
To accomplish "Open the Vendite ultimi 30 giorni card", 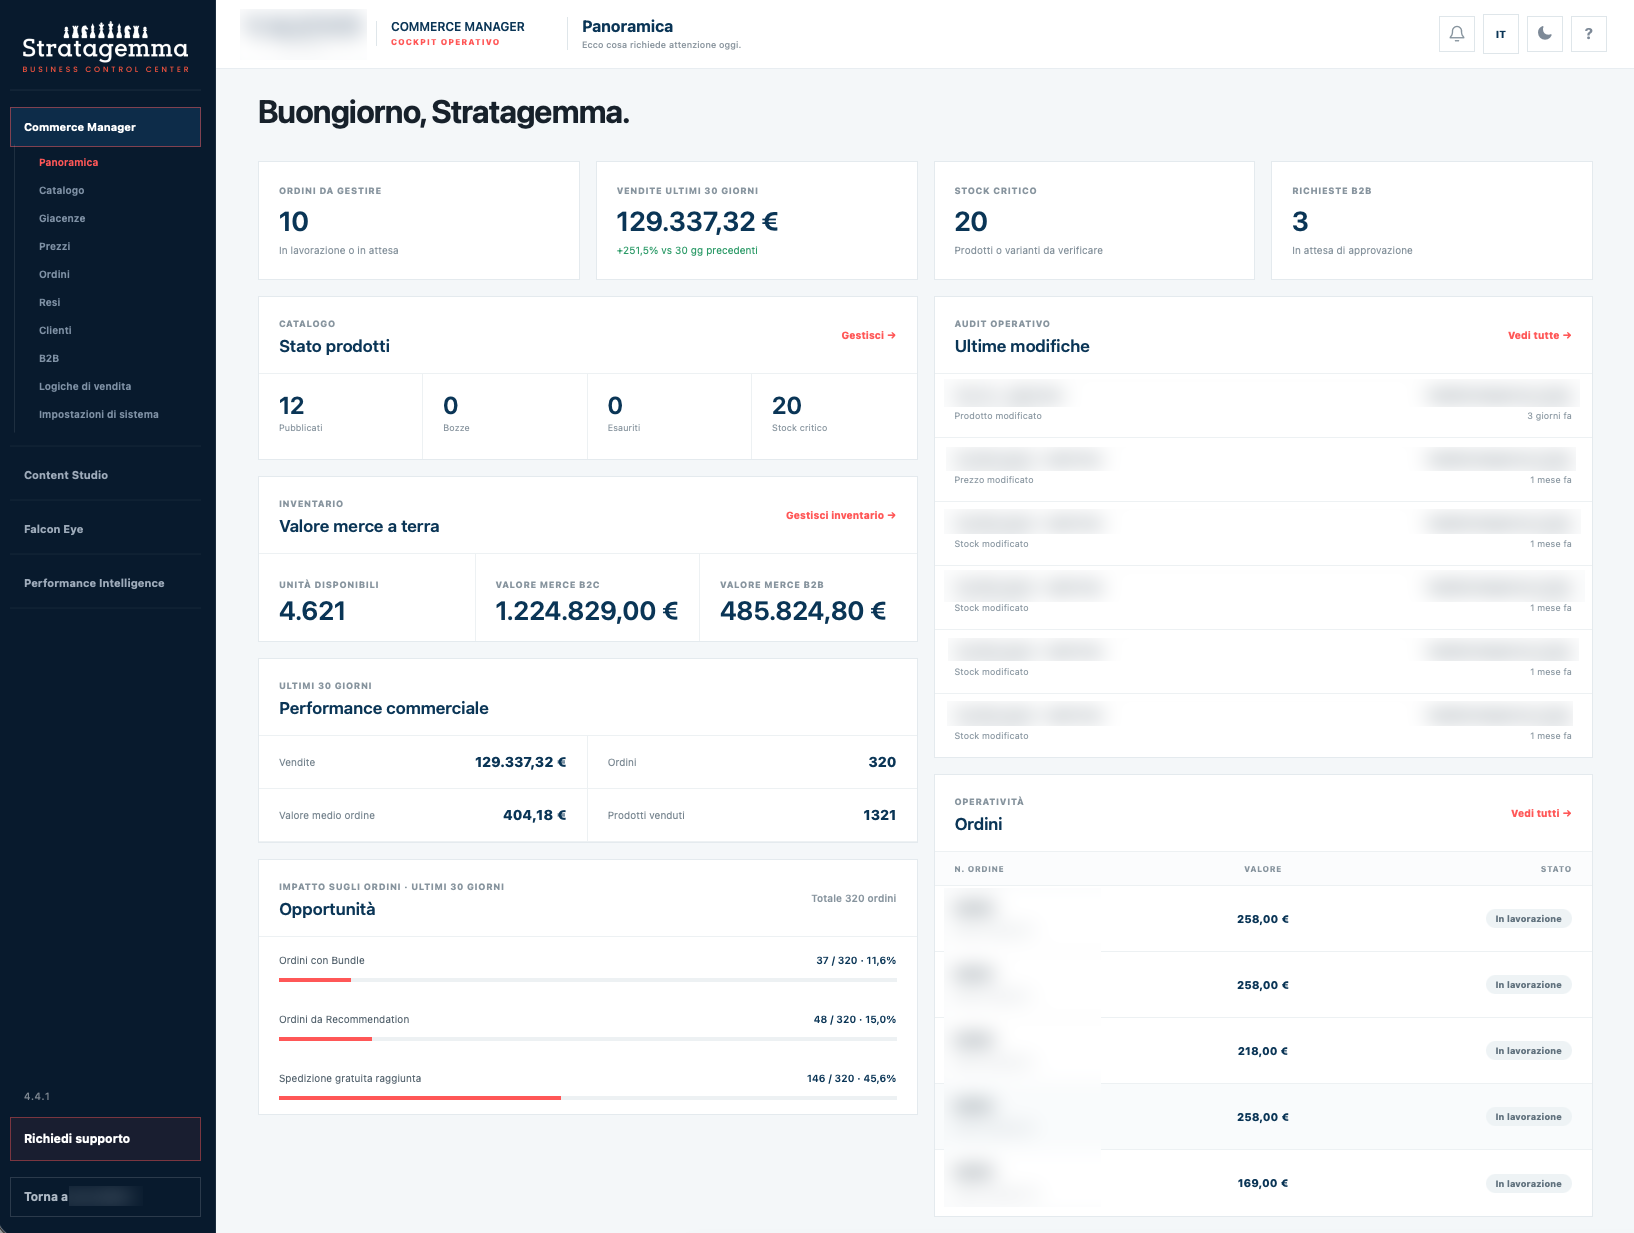I will point(757,220).
